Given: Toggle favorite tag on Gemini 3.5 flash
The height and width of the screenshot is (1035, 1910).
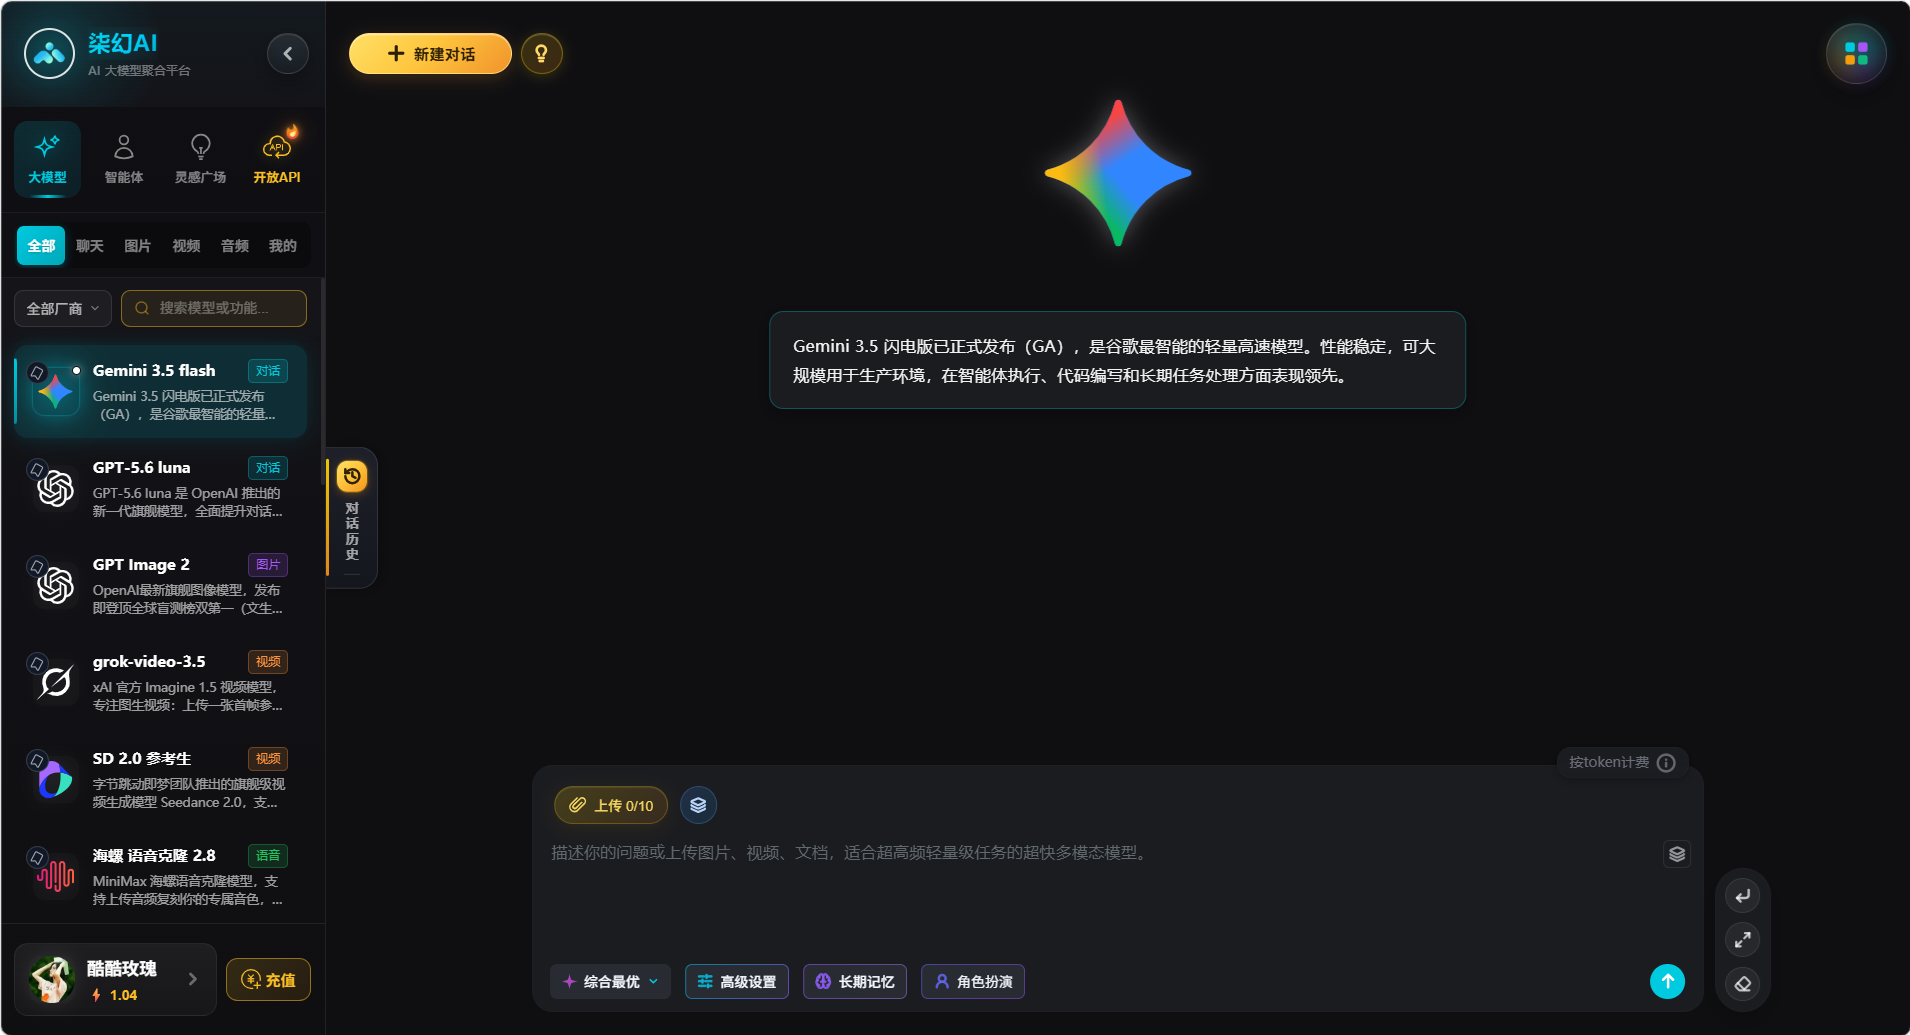Looking at the screenshot, I should point(37,372).
